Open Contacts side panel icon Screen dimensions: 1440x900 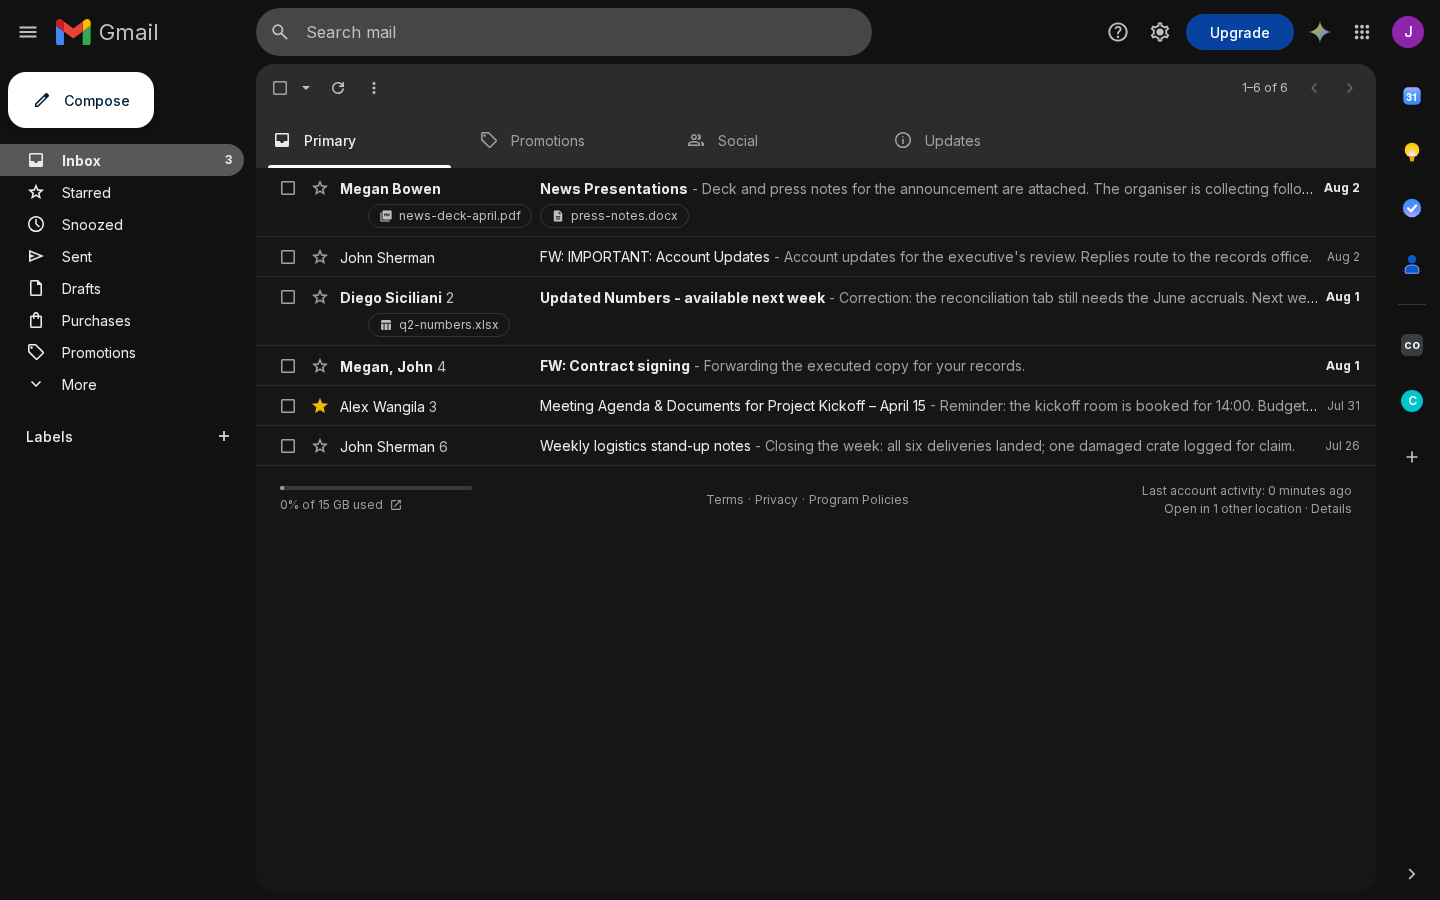1412,264
